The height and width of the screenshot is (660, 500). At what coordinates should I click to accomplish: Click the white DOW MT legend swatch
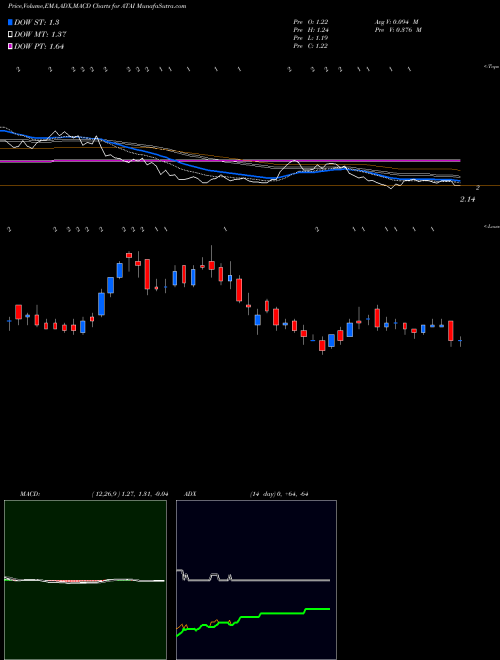click(10, 35)
